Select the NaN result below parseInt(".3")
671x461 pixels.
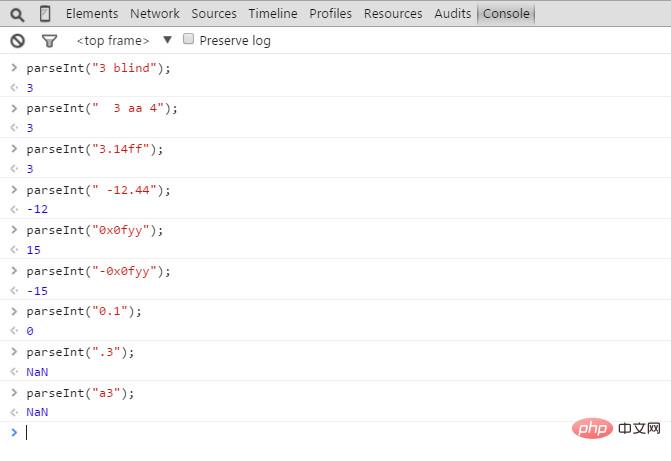coord(37,372)
